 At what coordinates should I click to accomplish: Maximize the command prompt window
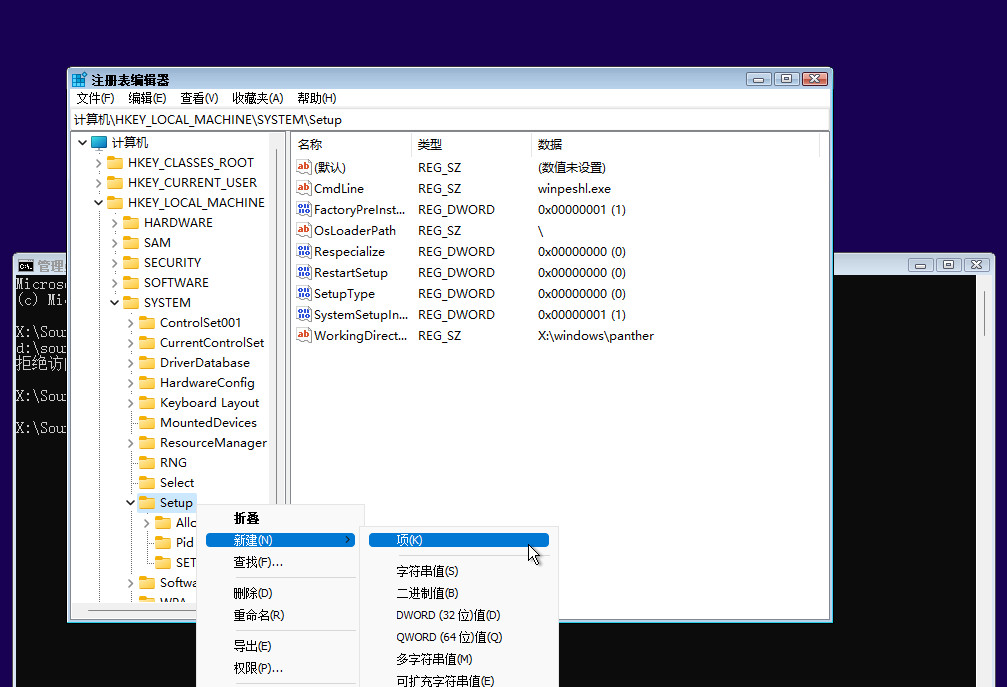click(948, 265)
